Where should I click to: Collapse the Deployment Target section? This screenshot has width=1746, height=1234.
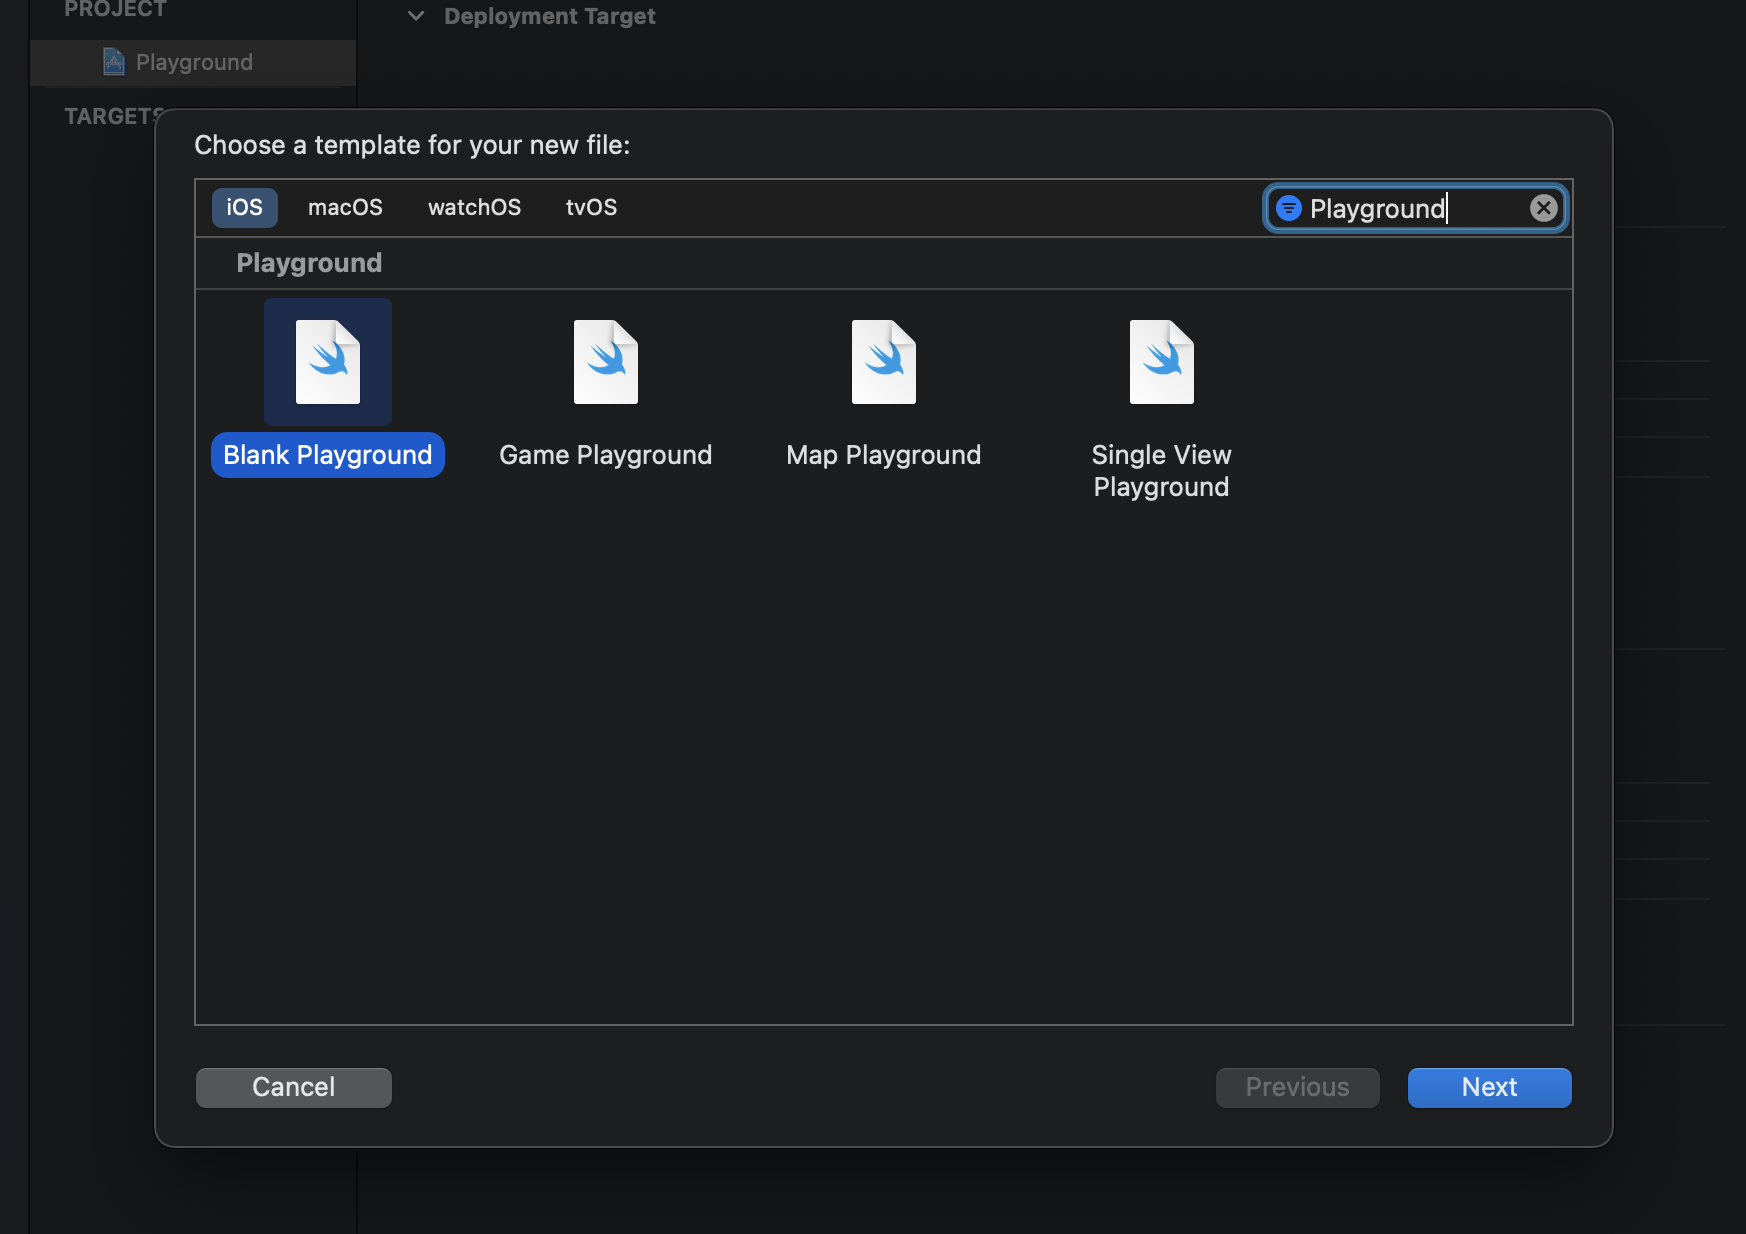[416, 16]
